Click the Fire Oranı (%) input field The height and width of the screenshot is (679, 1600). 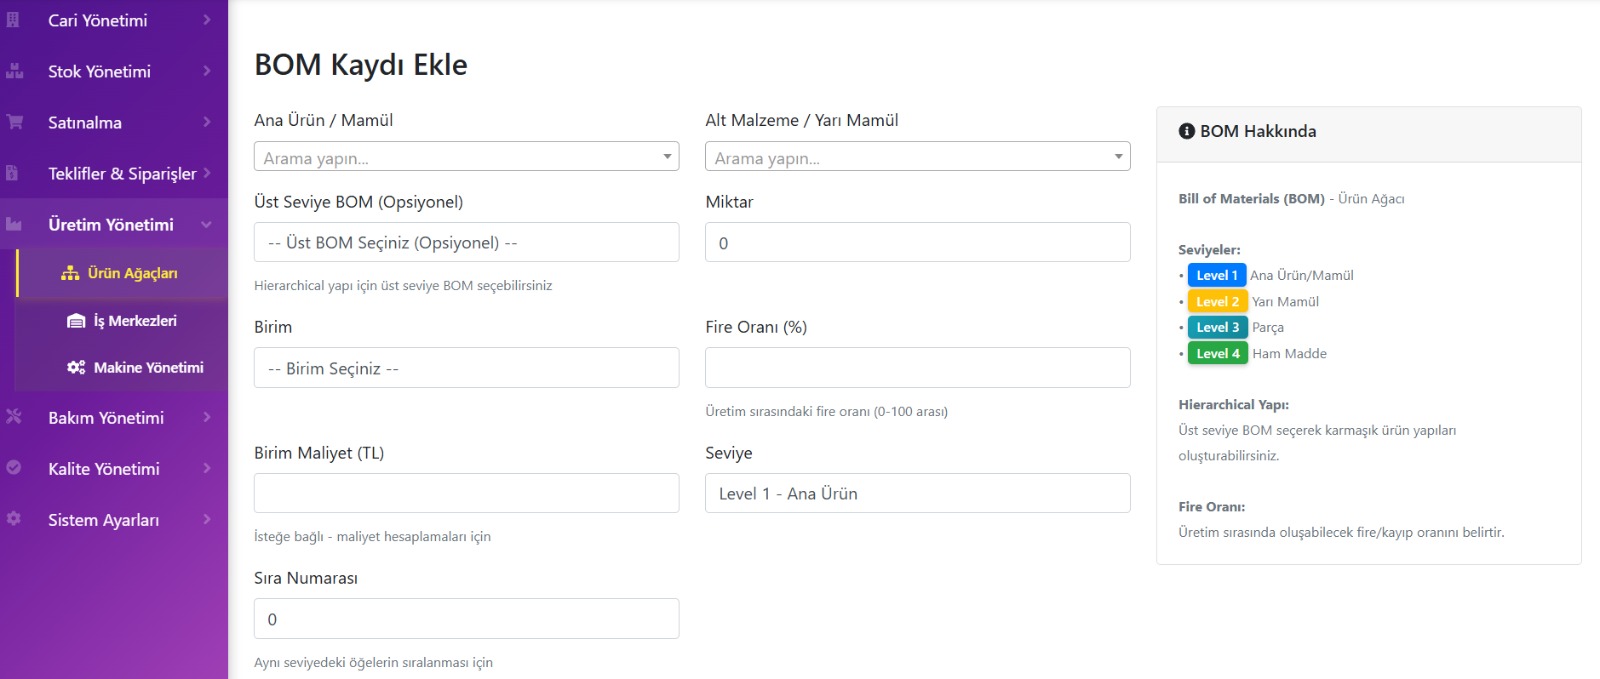917,368
